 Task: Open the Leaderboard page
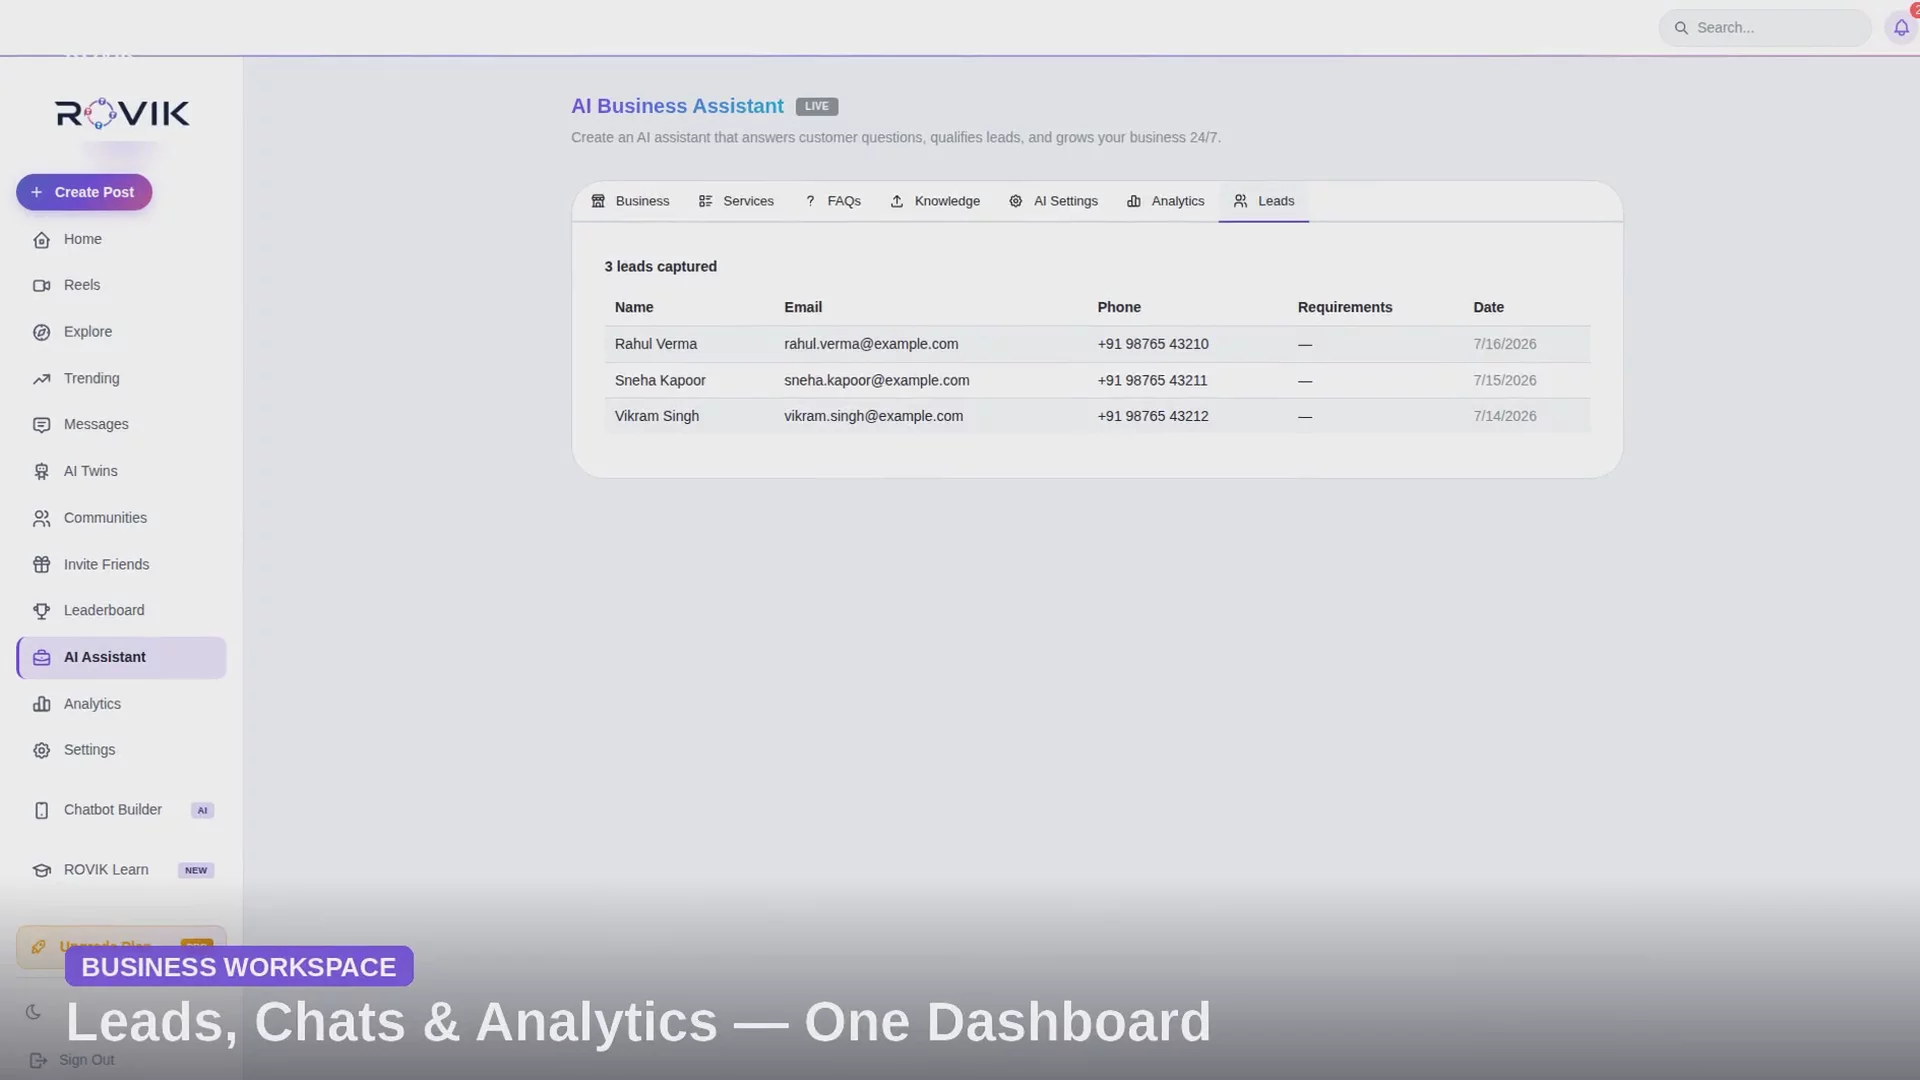click(121, 610)
